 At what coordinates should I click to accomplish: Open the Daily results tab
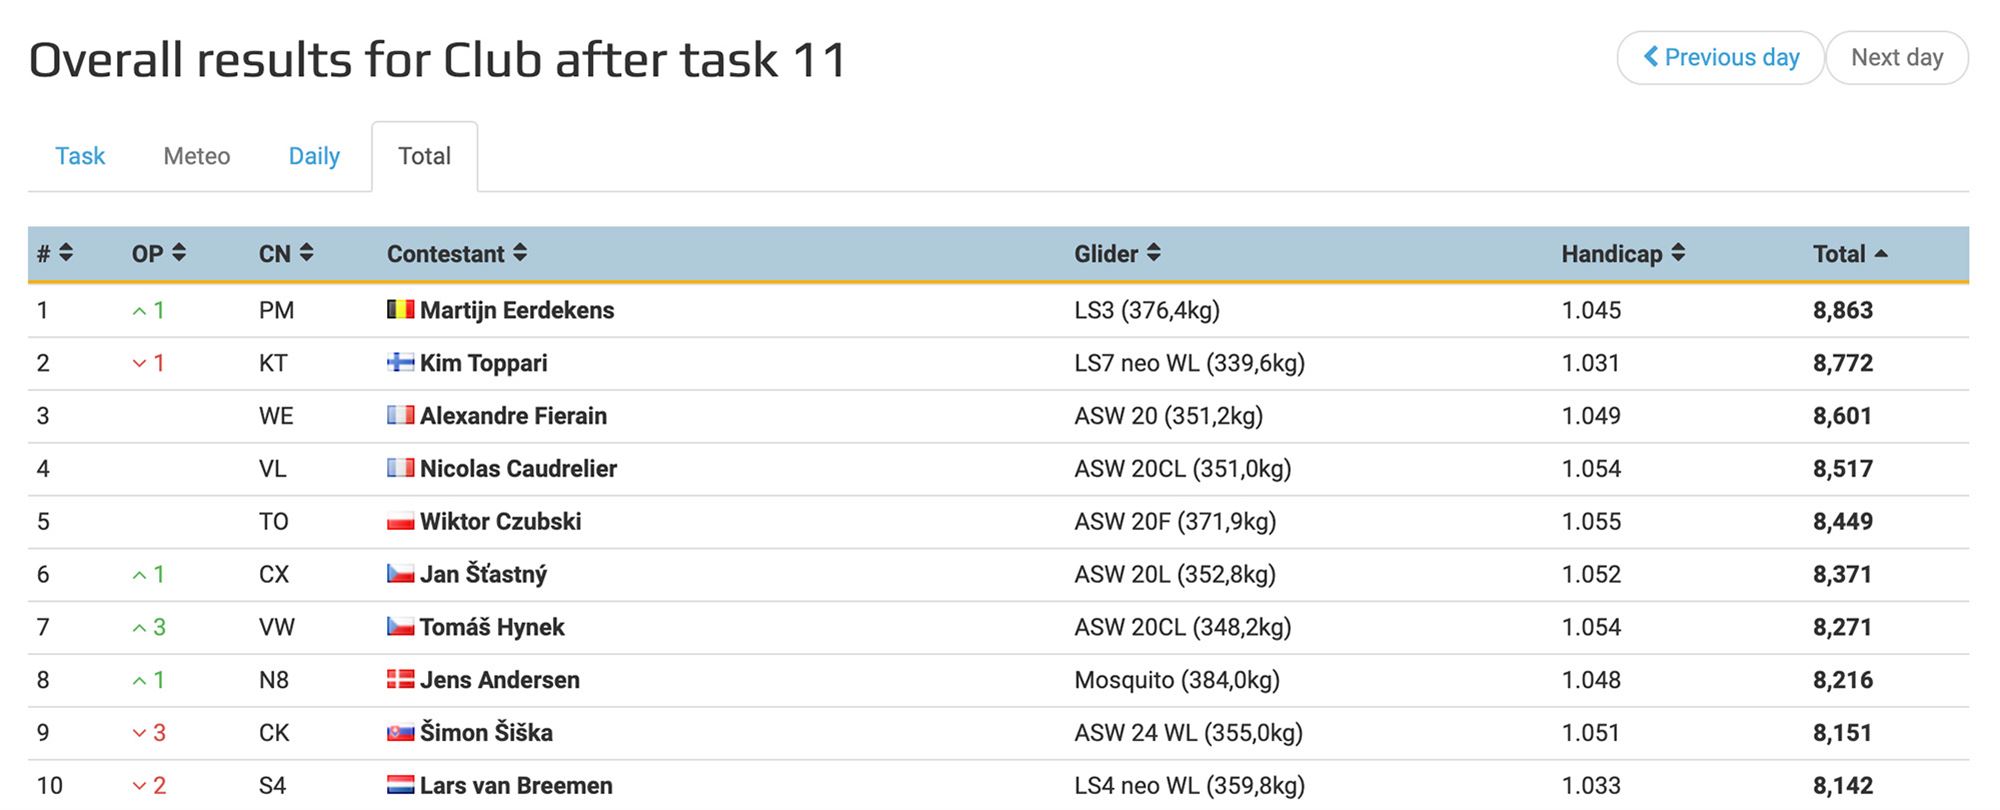coord(314,156)
